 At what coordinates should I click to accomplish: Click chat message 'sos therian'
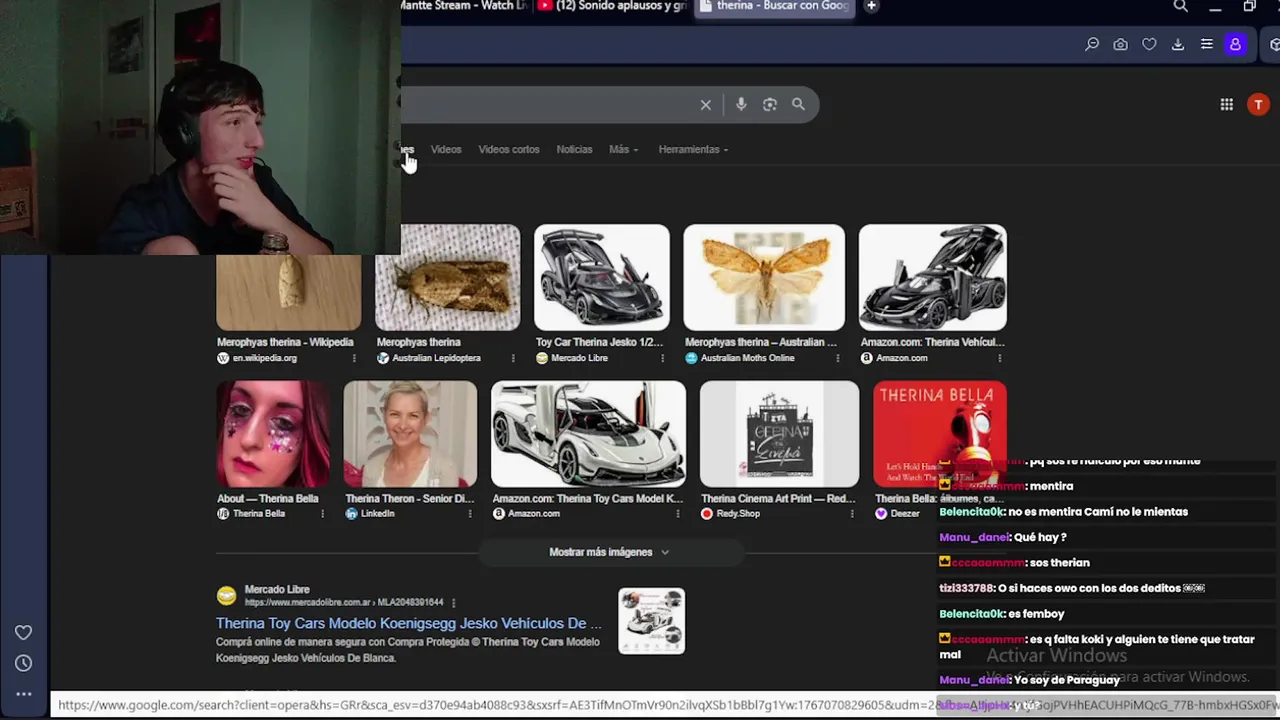point(1060,563)
